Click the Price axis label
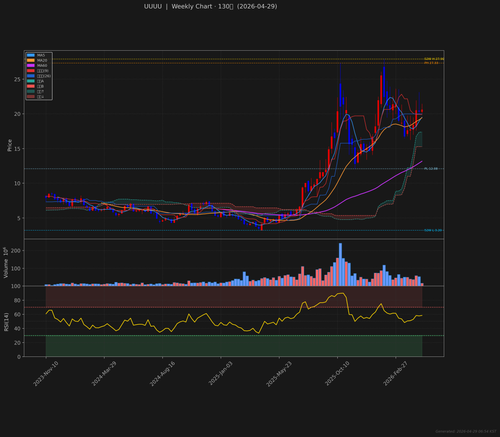The width and height of the screenshot is (500, 437). coord(9,145)
